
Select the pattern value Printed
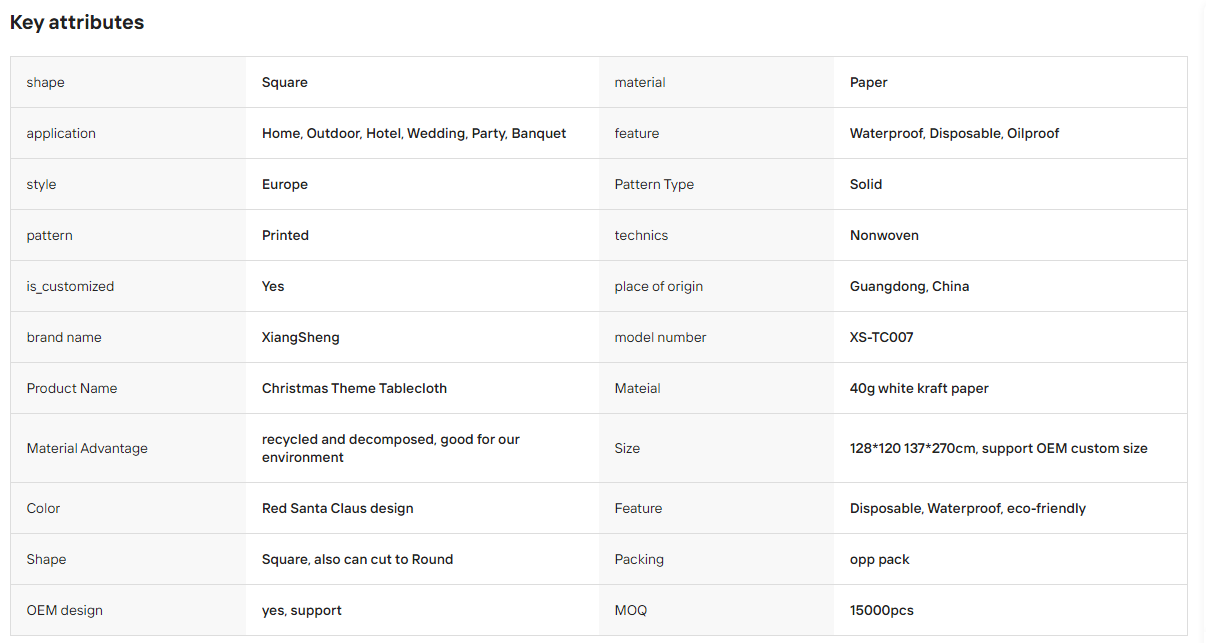285,235
